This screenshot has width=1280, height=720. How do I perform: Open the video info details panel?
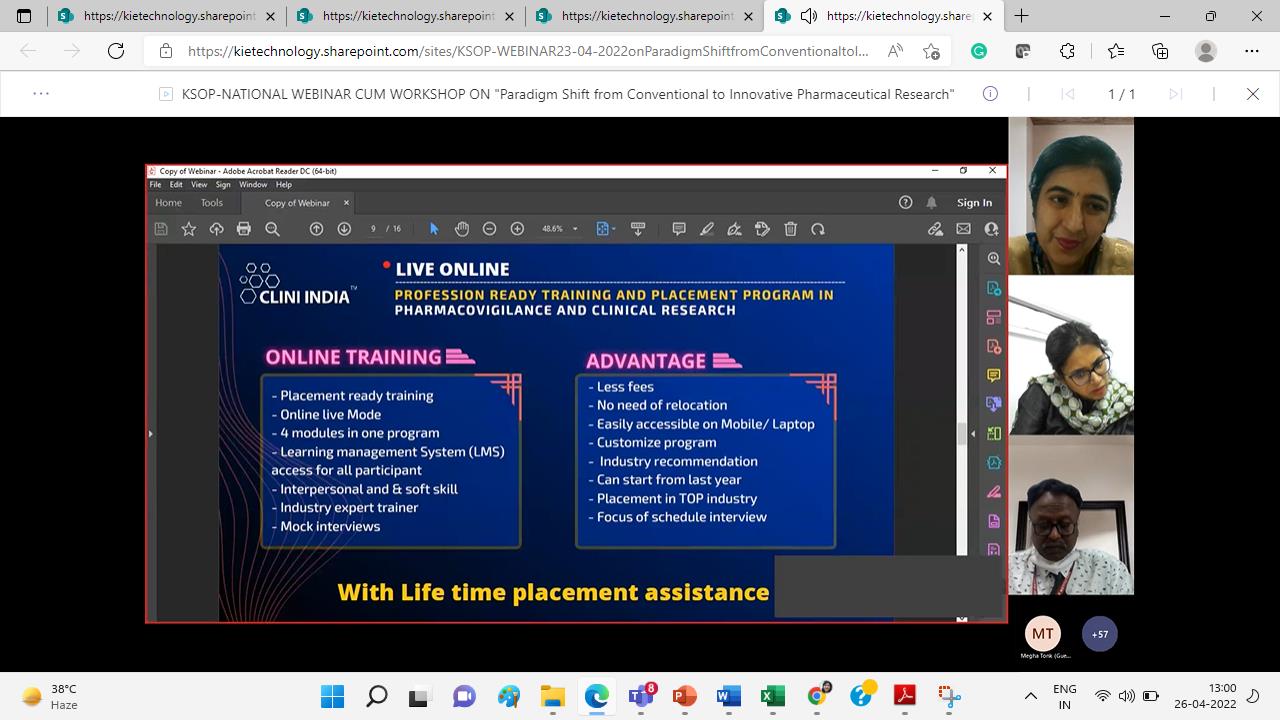990,94
